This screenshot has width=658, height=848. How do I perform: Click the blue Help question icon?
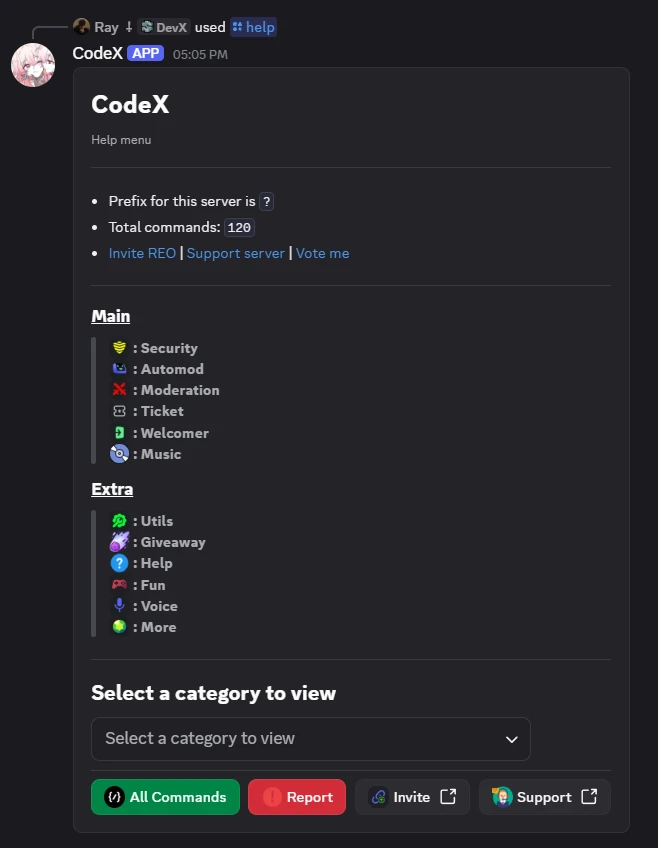point(119,563)
